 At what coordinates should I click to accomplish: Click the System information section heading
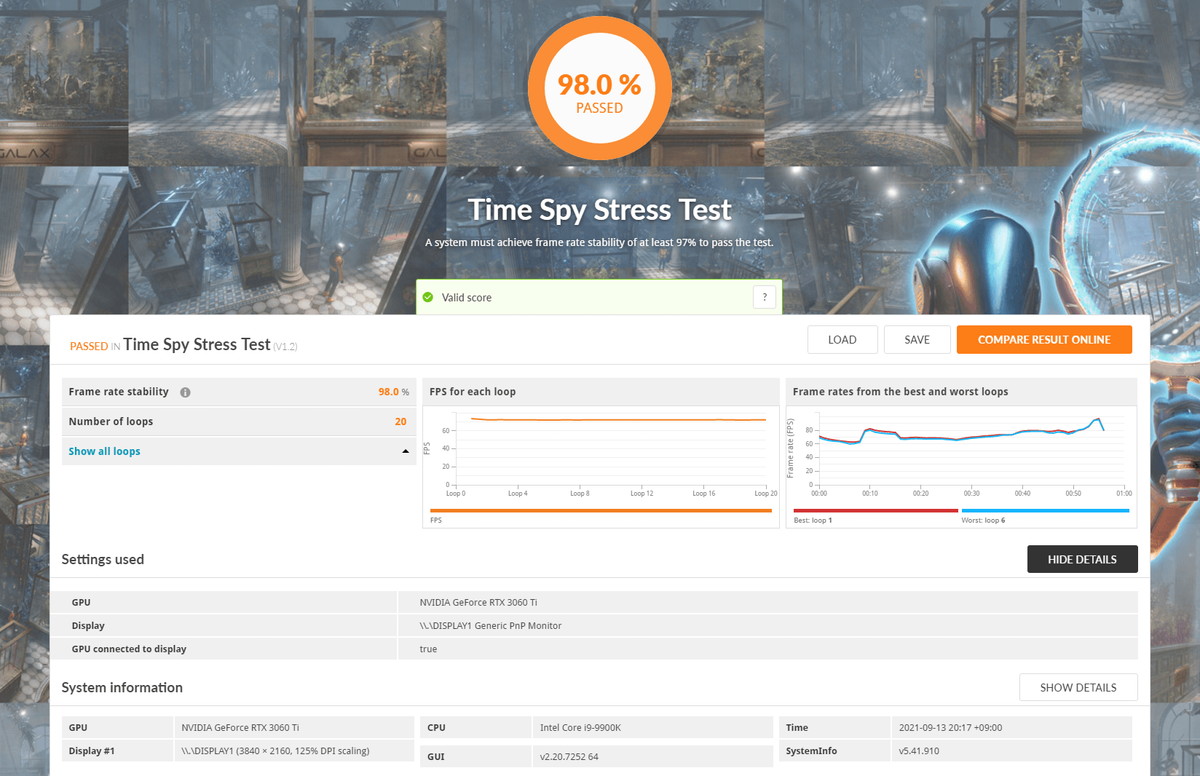point(122,688)
